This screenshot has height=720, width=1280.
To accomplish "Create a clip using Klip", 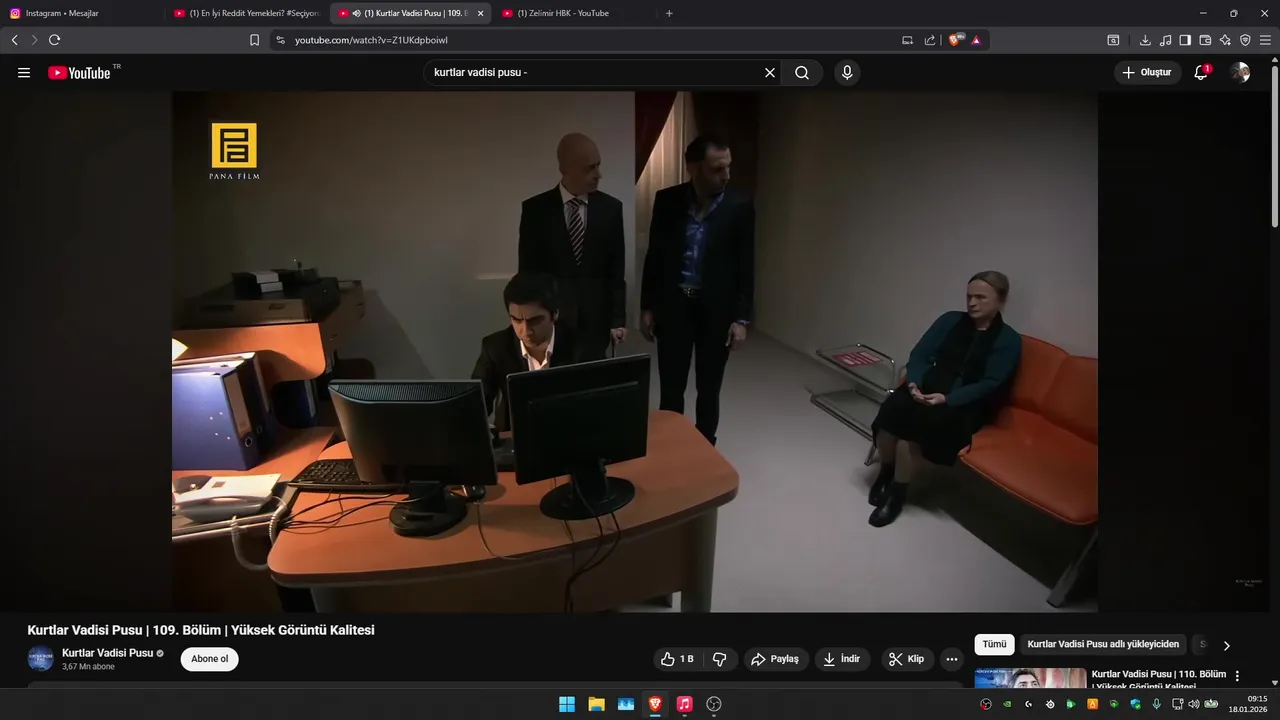I will (907, 659).
